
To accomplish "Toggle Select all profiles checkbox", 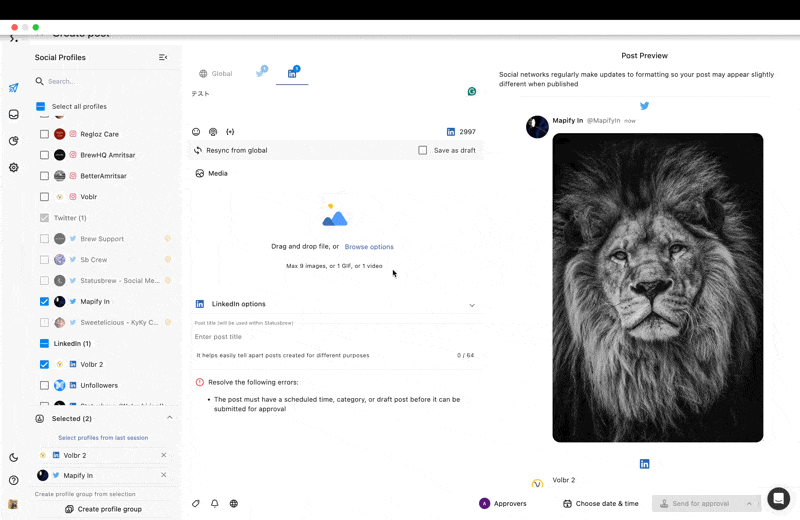I will point(41,106).
